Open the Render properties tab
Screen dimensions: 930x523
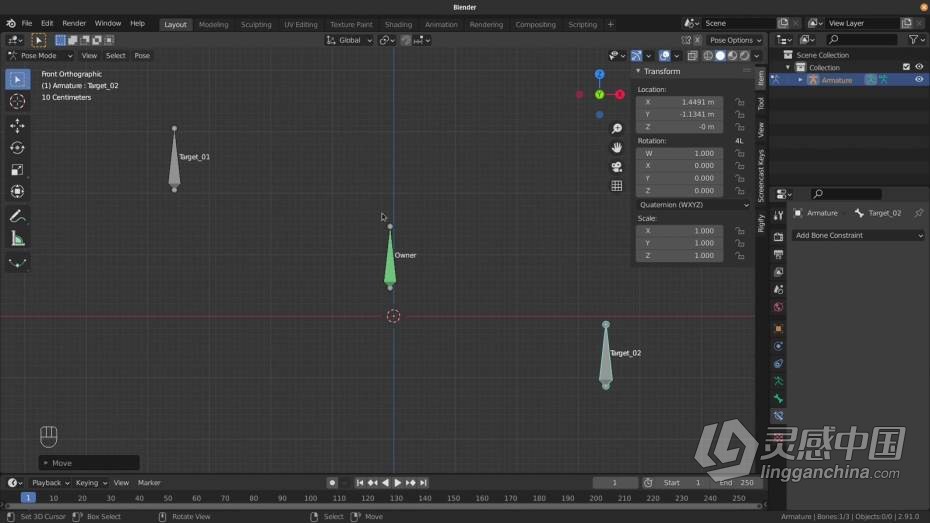[x=778, y=237]
